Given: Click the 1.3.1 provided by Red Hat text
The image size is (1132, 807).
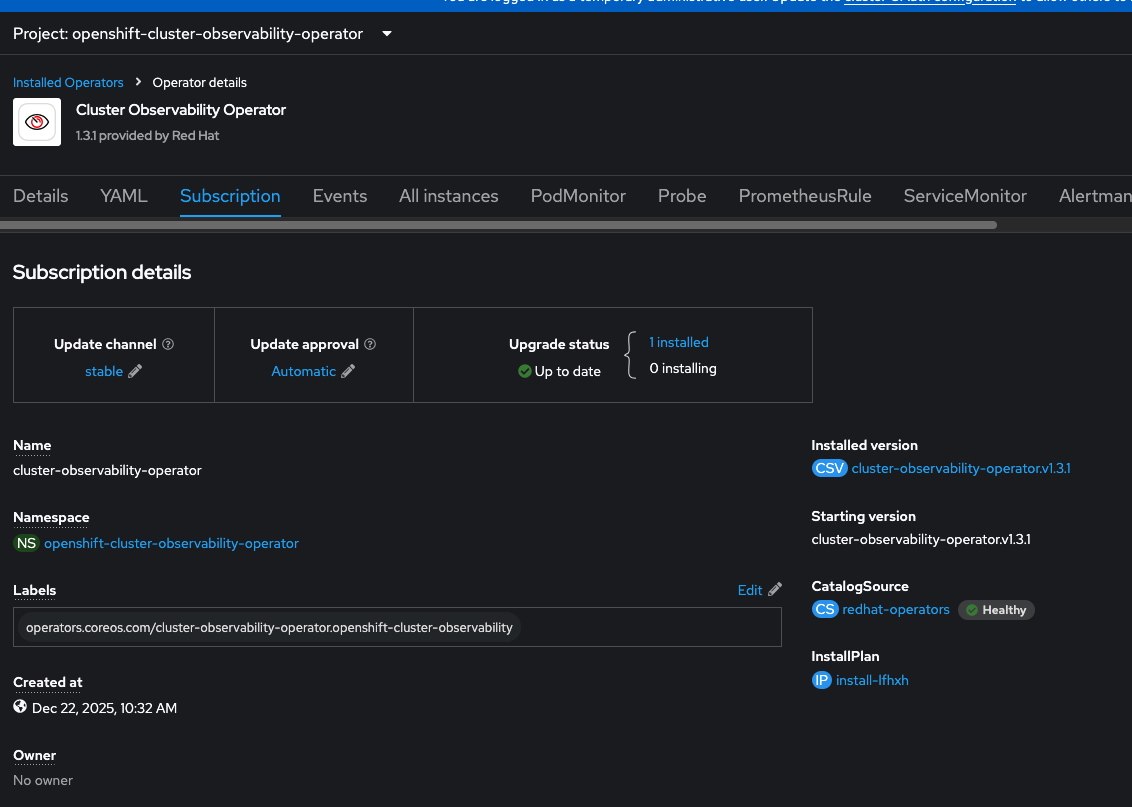Looking at the screenshot, I should [x=147, y=136].
